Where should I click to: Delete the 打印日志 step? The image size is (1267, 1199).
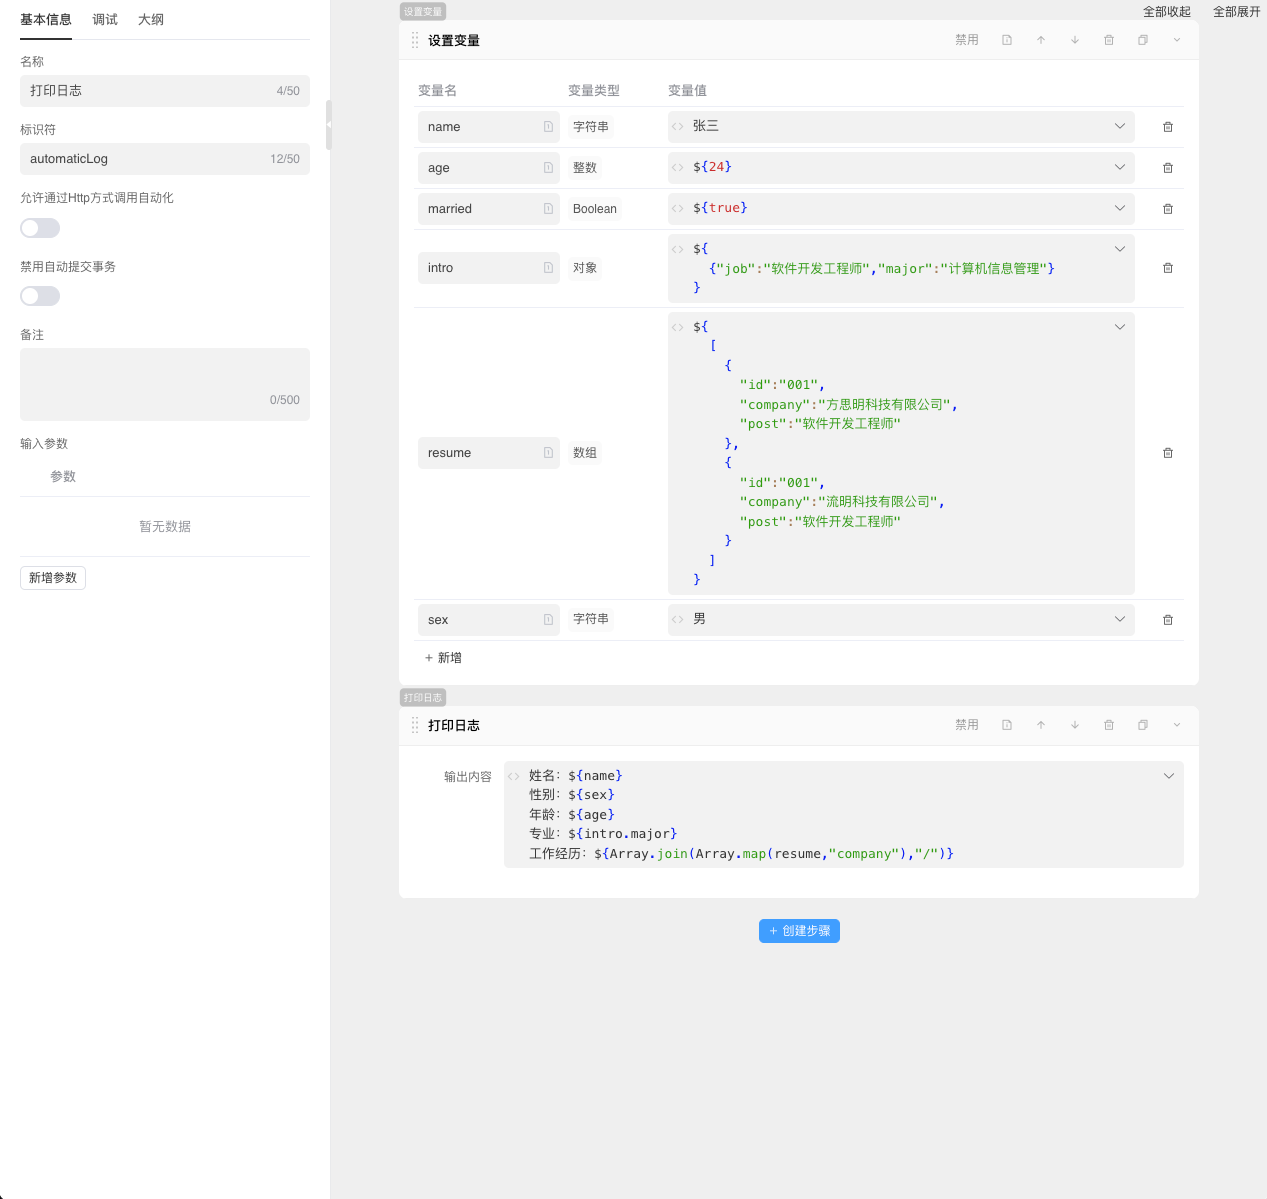1109,725
